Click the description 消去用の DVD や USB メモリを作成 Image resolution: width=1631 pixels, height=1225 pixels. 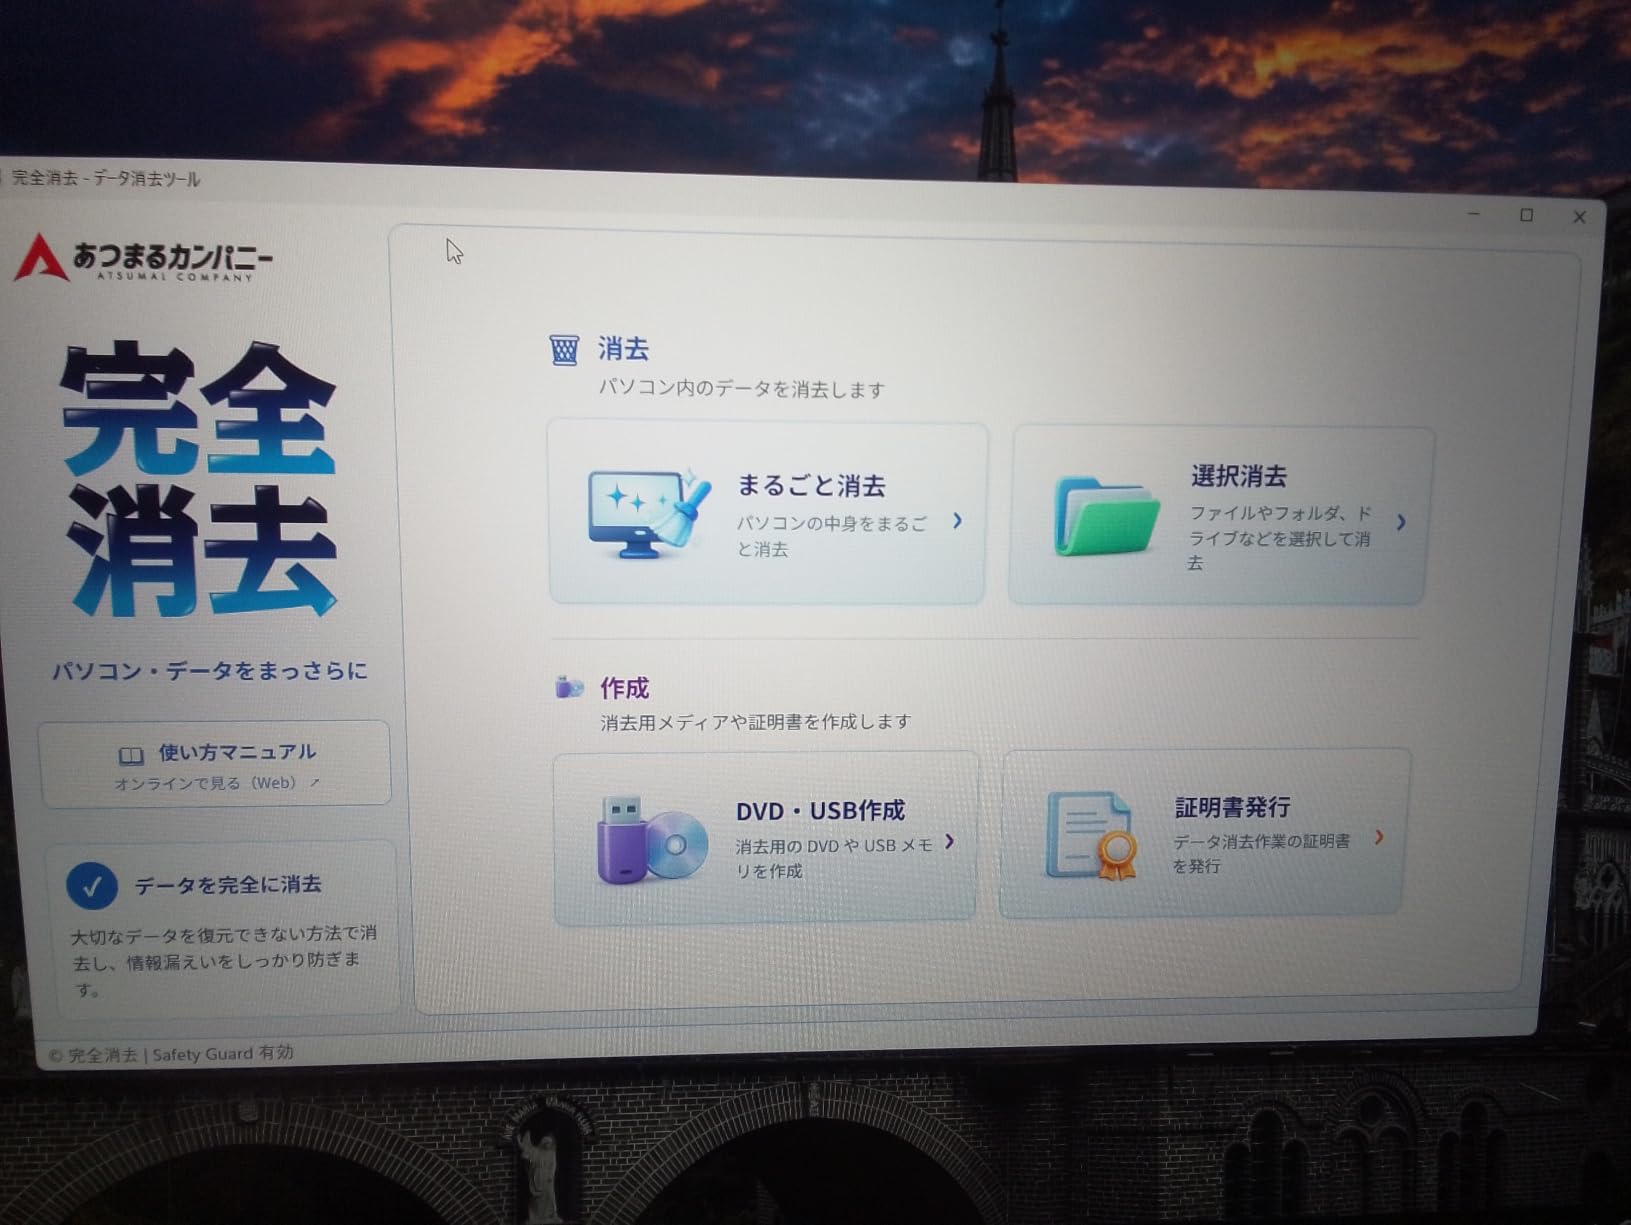coord(834,858)
